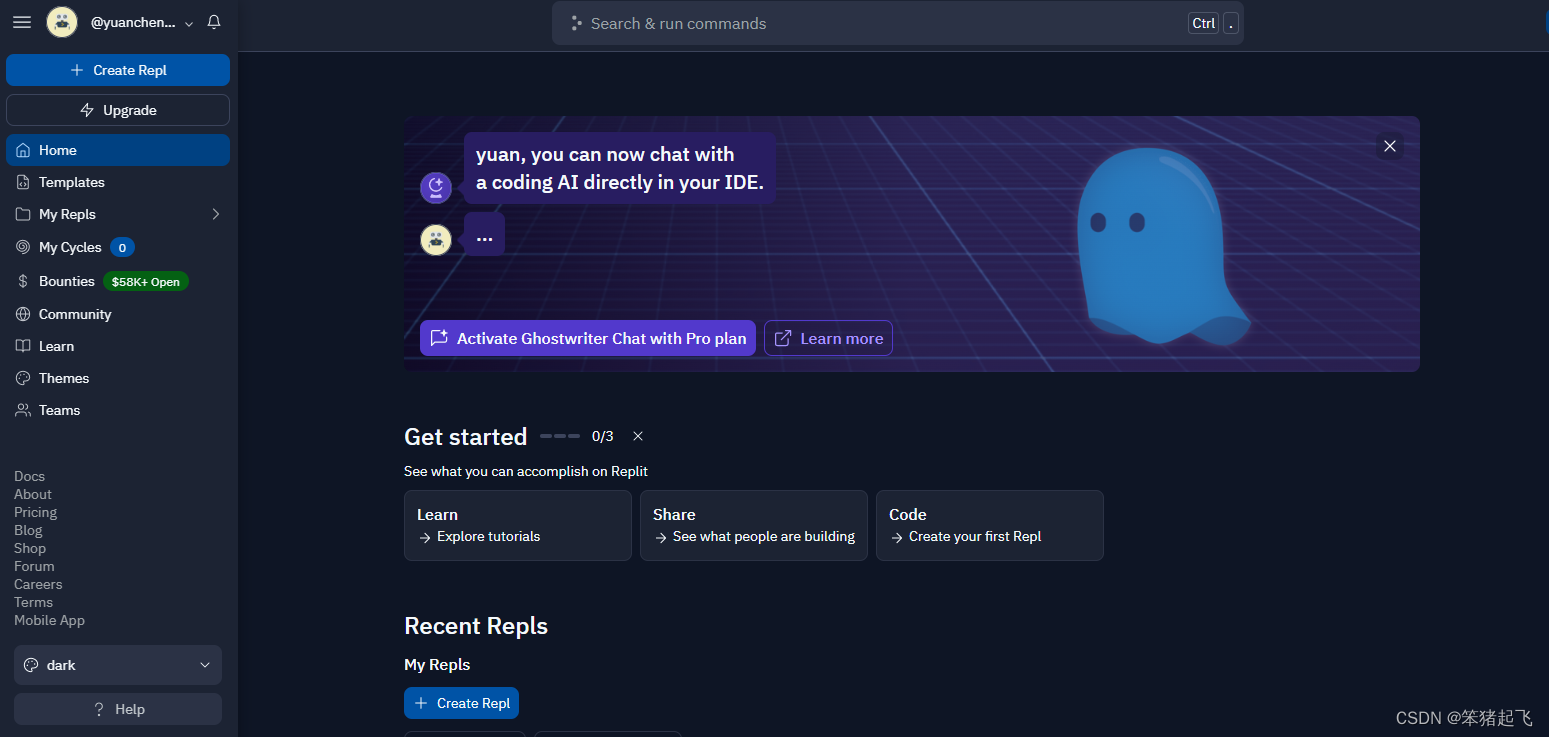Screen dimensions: 1549x737
Task: Click Activate Ghostwriter Chat with Pro plan
Action: coord(588,338)
